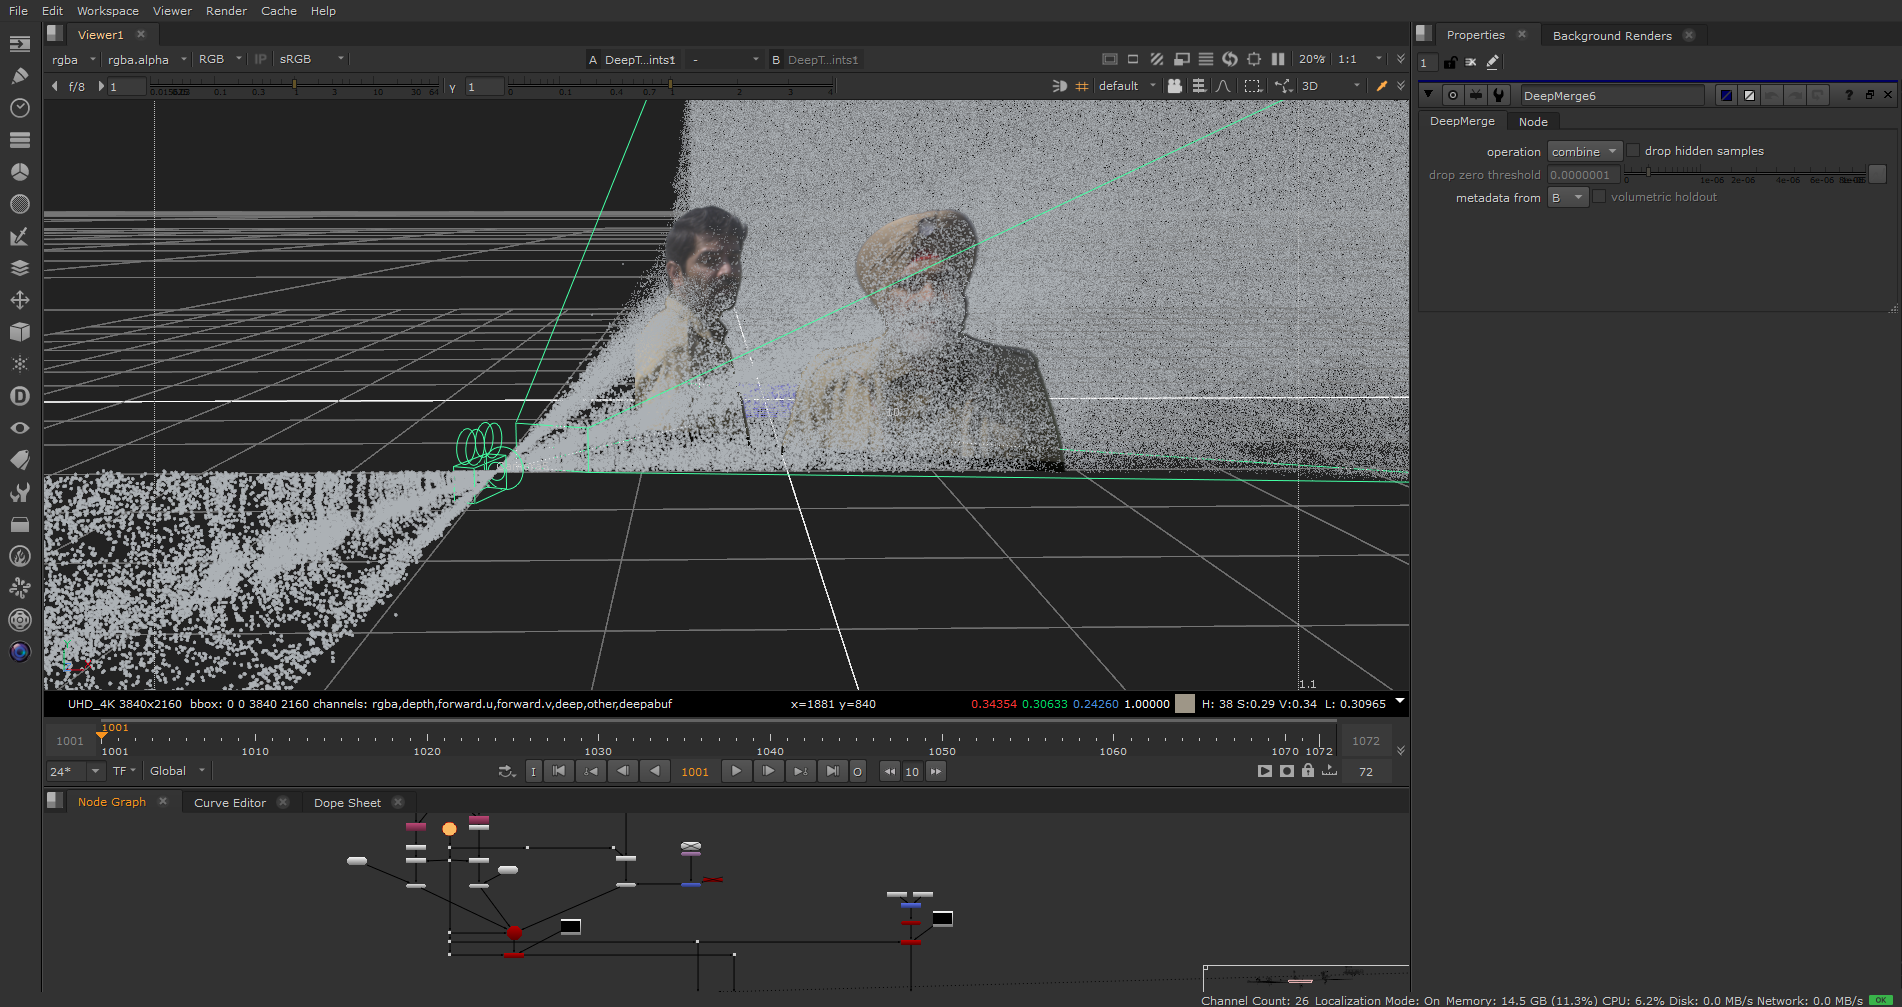
Task: Enable the drop hidden samples checkbox
Action: 1633,151
